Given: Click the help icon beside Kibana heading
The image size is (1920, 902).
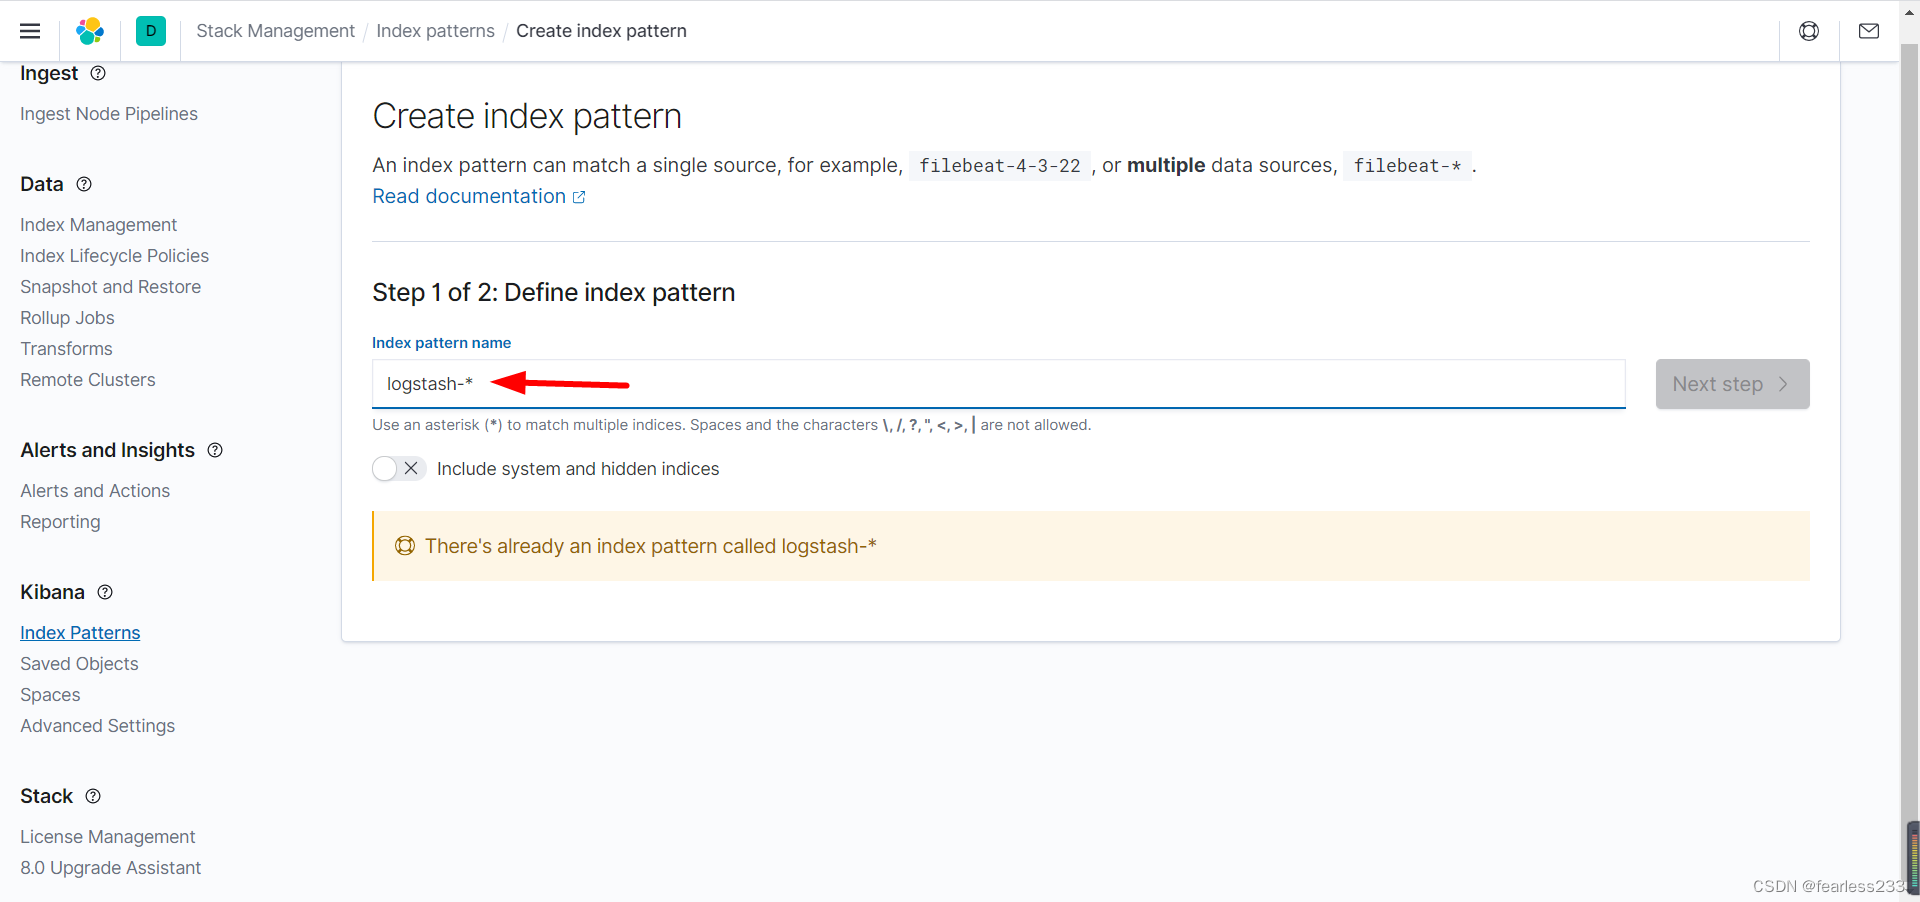Looking at the screenshot, I should [105, 592].
